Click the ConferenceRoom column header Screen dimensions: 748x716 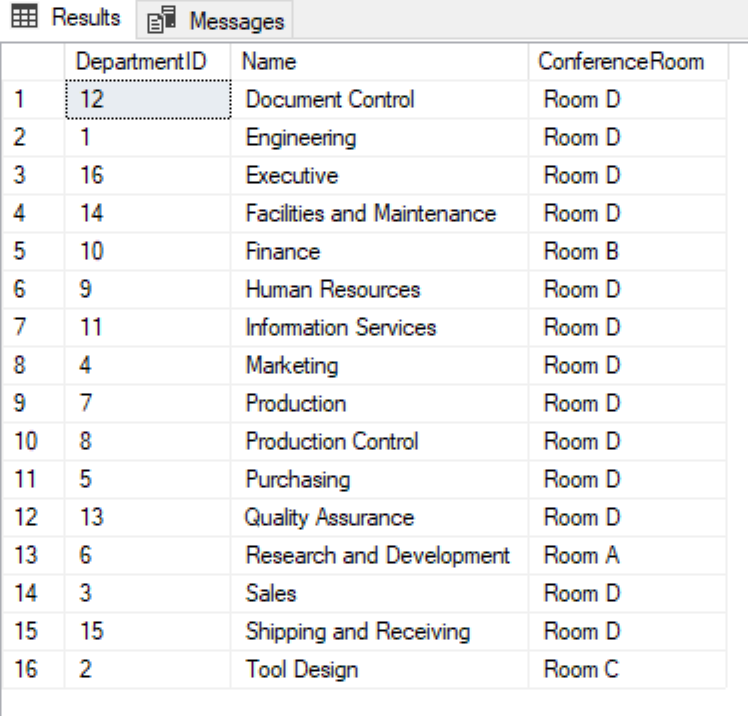click(628, 62)
